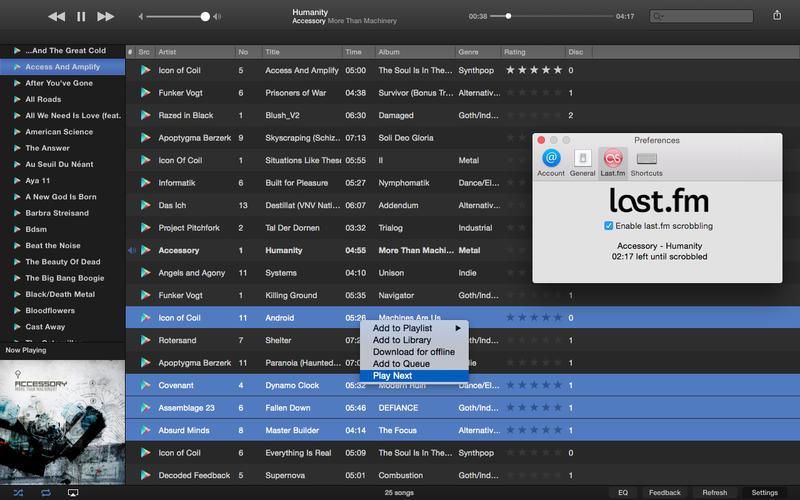Choose Play Next in context menu
The image size is (800, 500).
pos(414,376)
